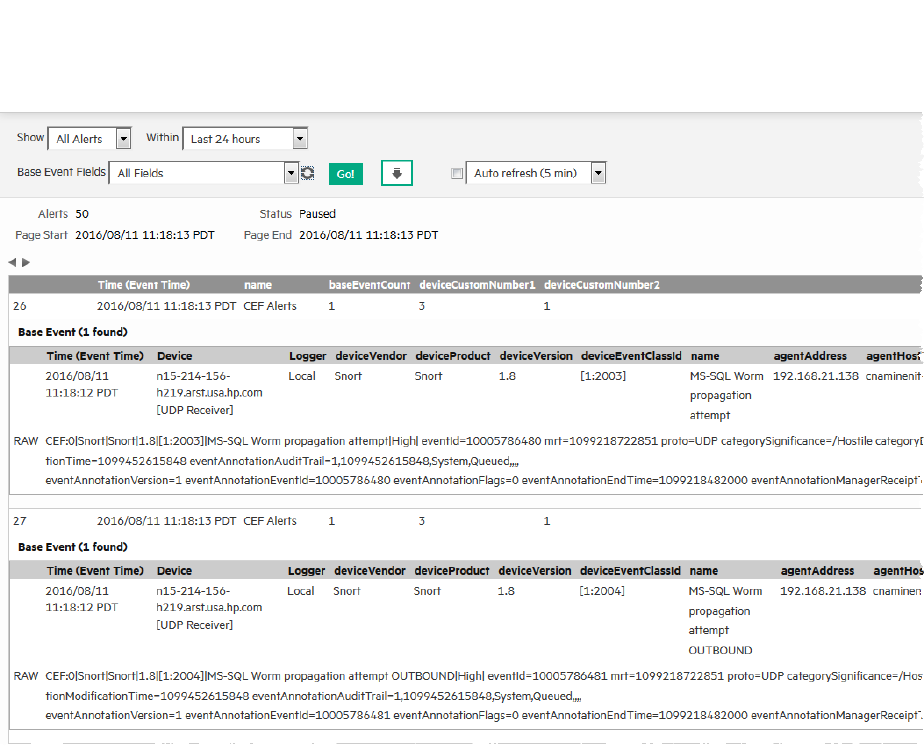
Task: Click the RAW label of the [1:2003] event
Action: 26,441
